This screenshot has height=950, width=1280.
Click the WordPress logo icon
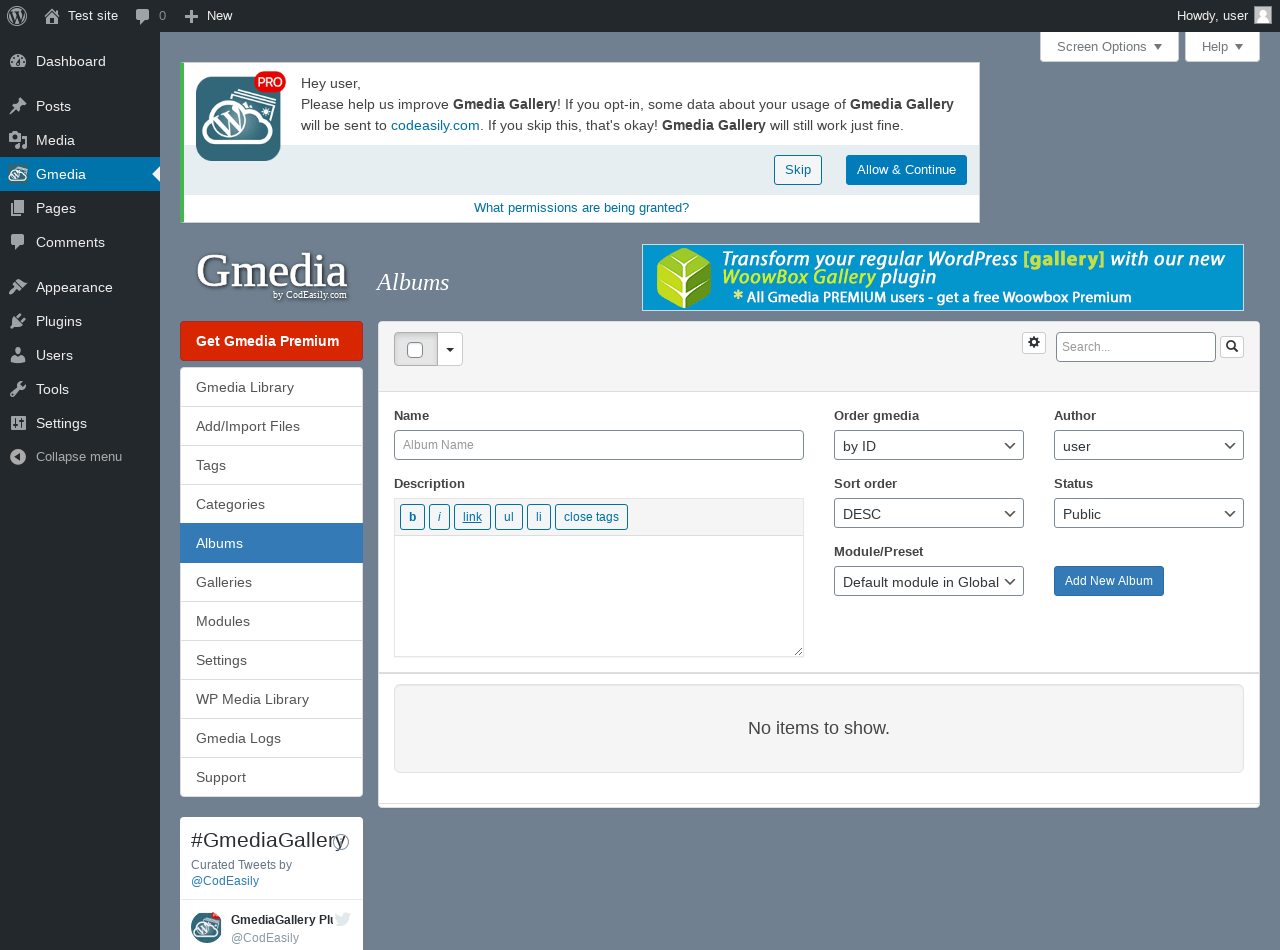(17, 16)
